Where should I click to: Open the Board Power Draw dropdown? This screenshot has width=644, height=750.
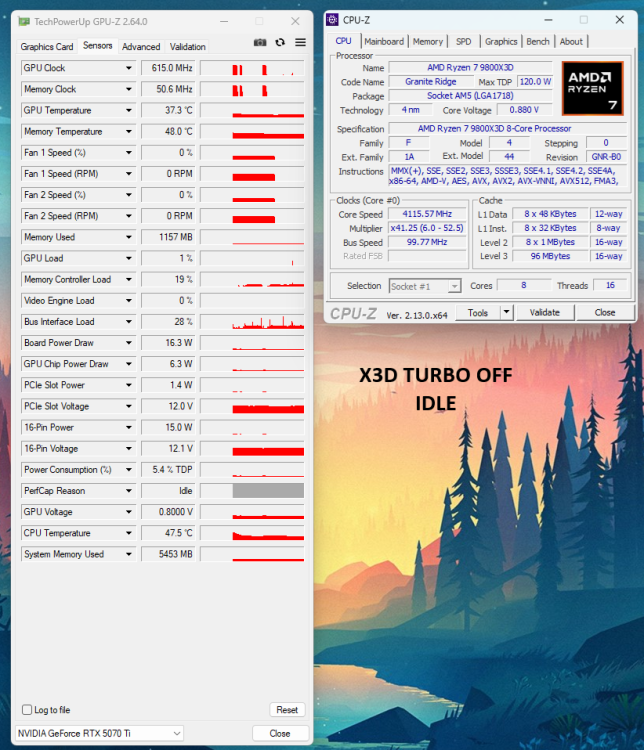click(129, 342)
